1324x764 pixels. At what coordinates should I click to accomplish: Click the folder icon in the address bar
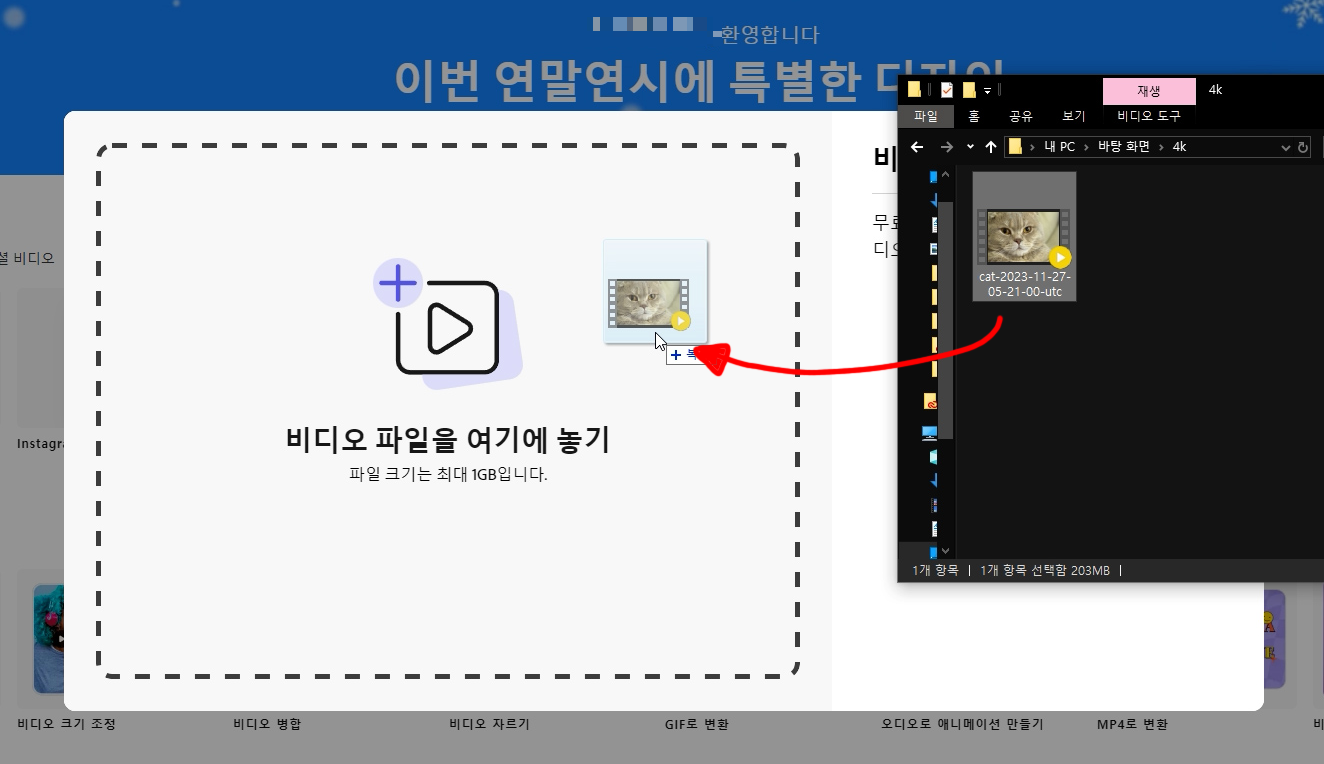pyautogui.click(x=1016, y=146)
